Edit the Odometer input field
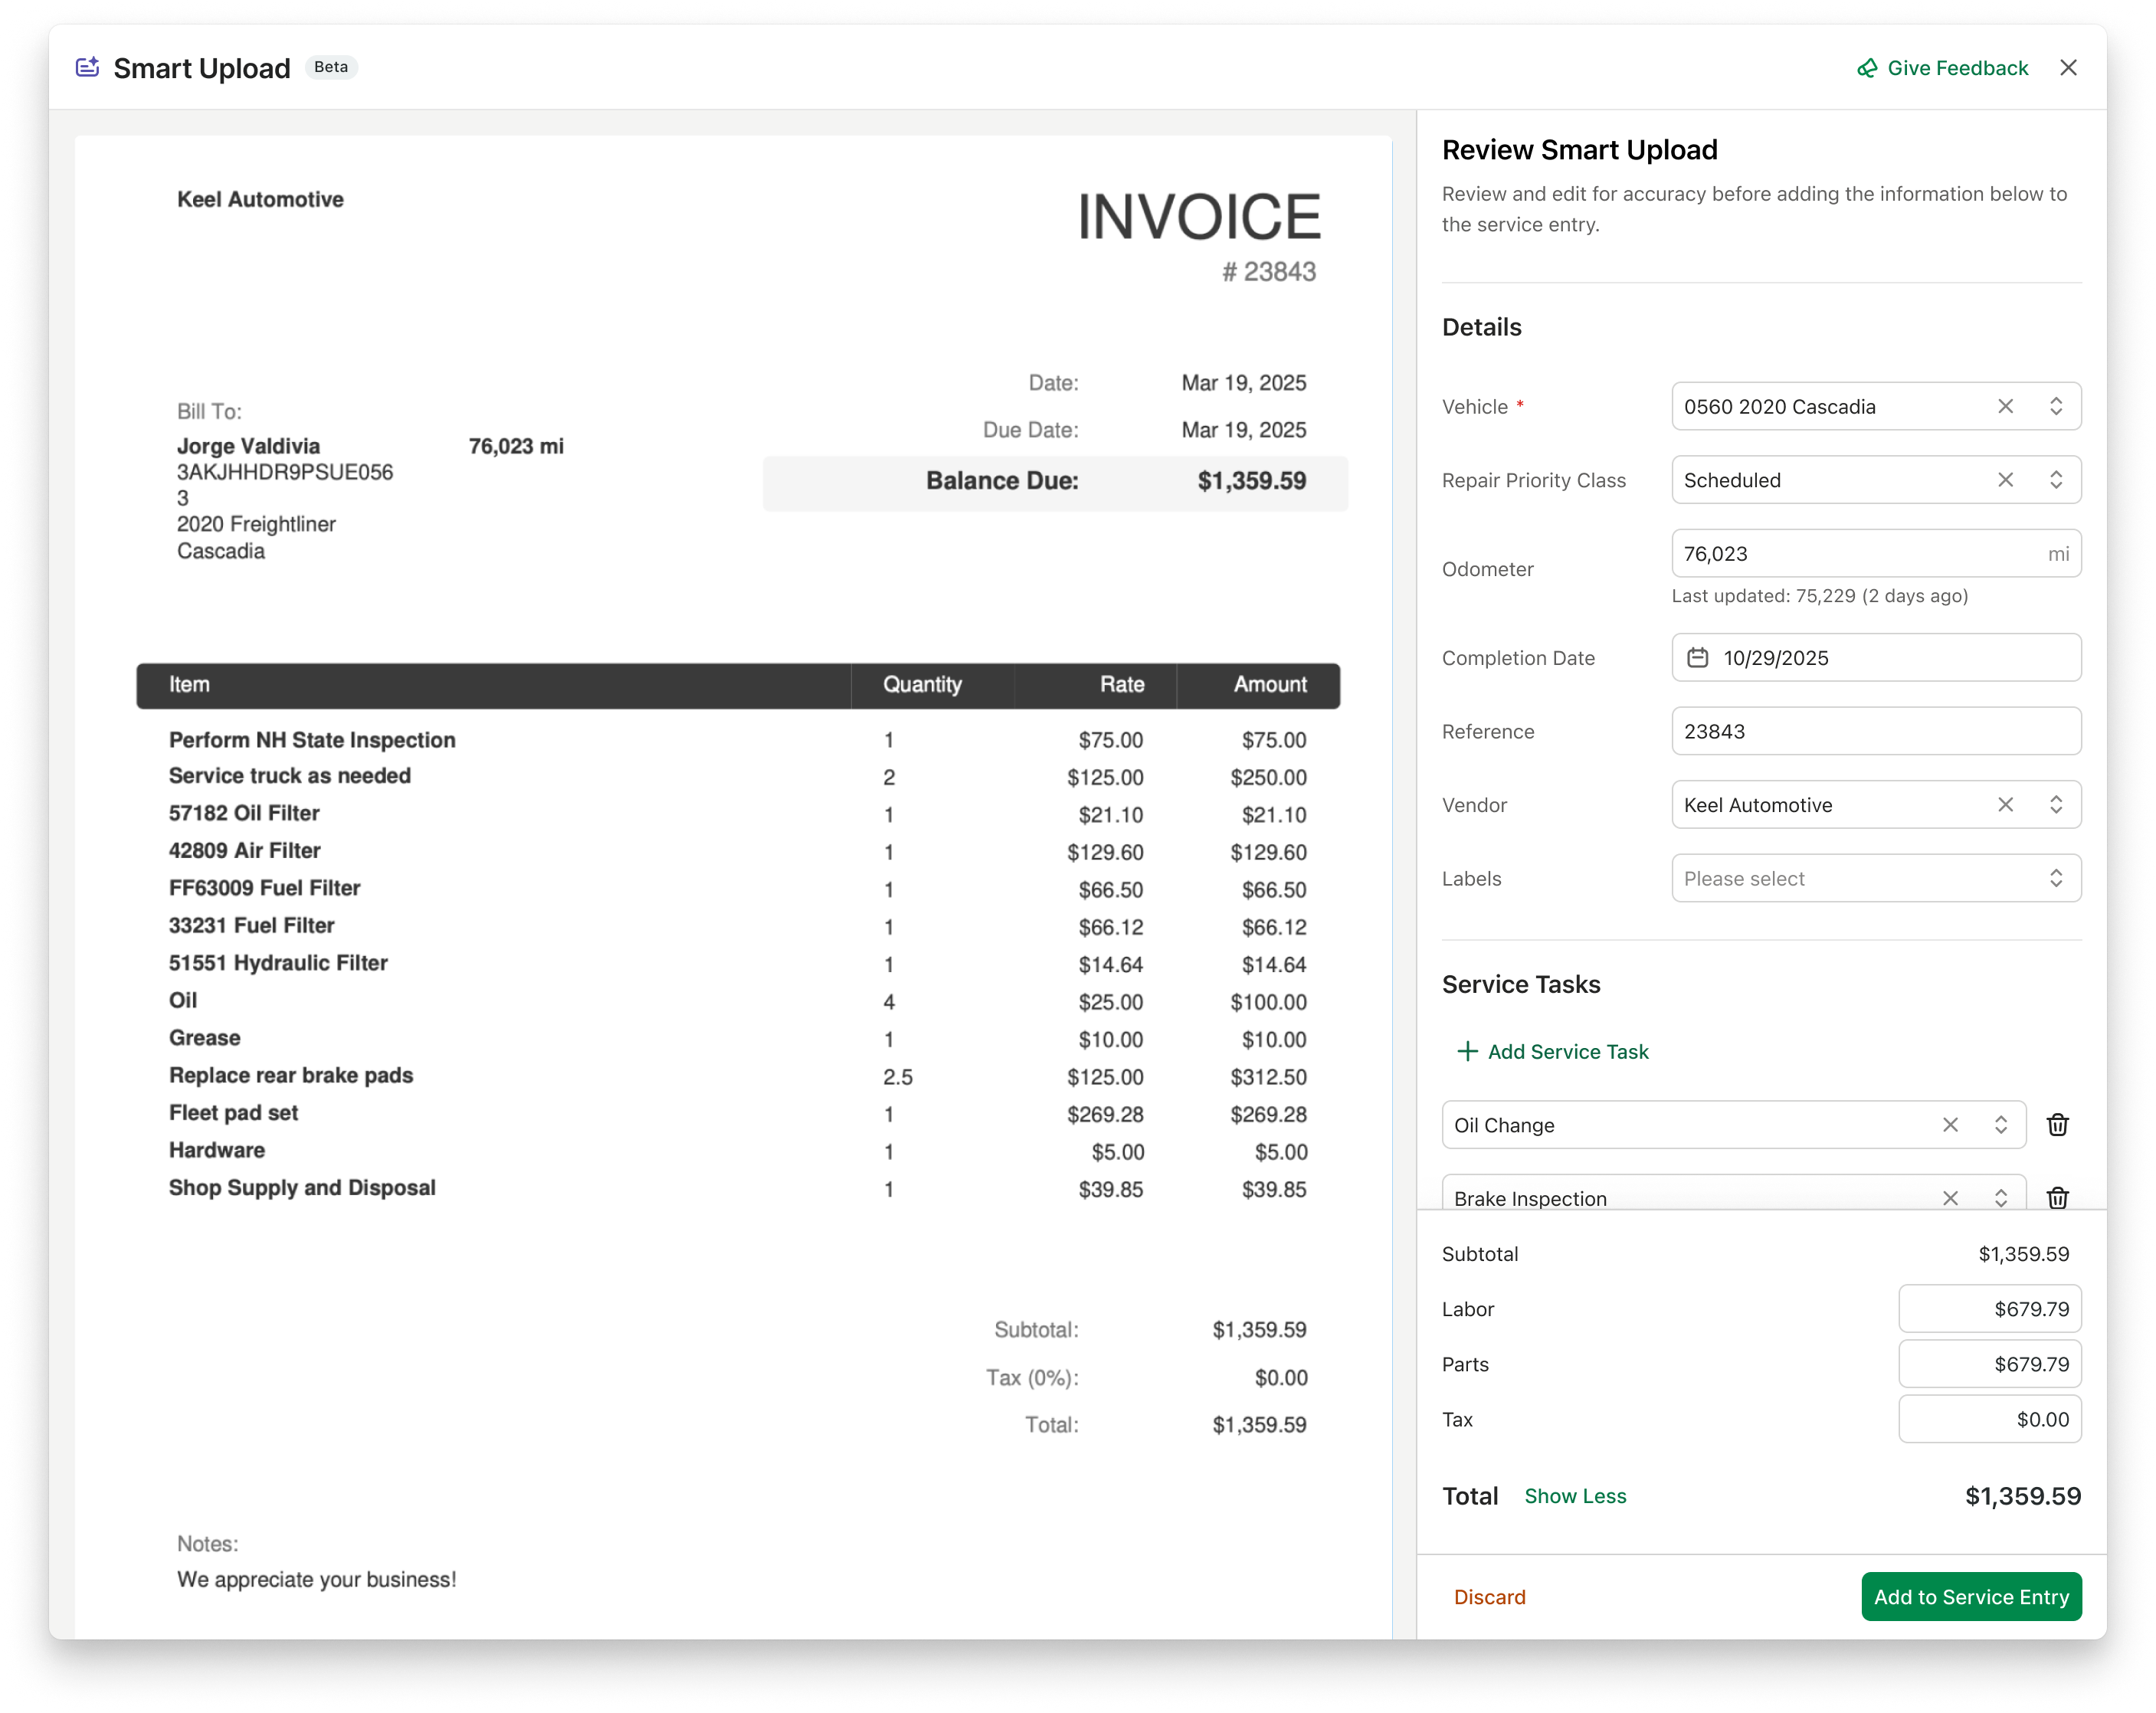 tap(1876, 553)
